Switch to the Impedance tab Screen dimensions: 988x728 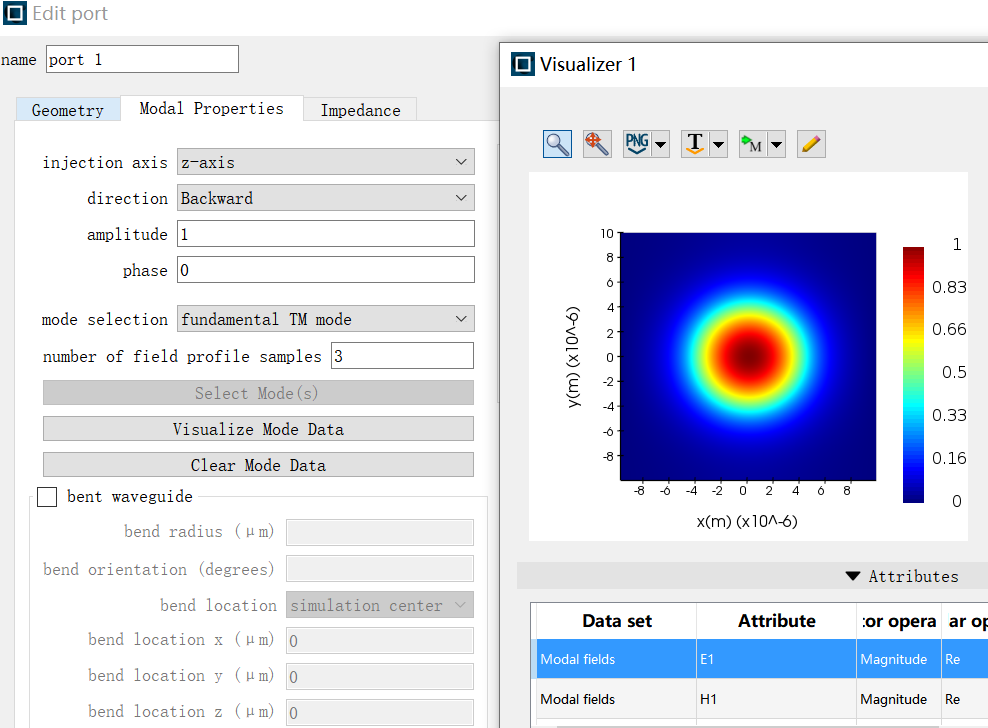coord(360,110)
